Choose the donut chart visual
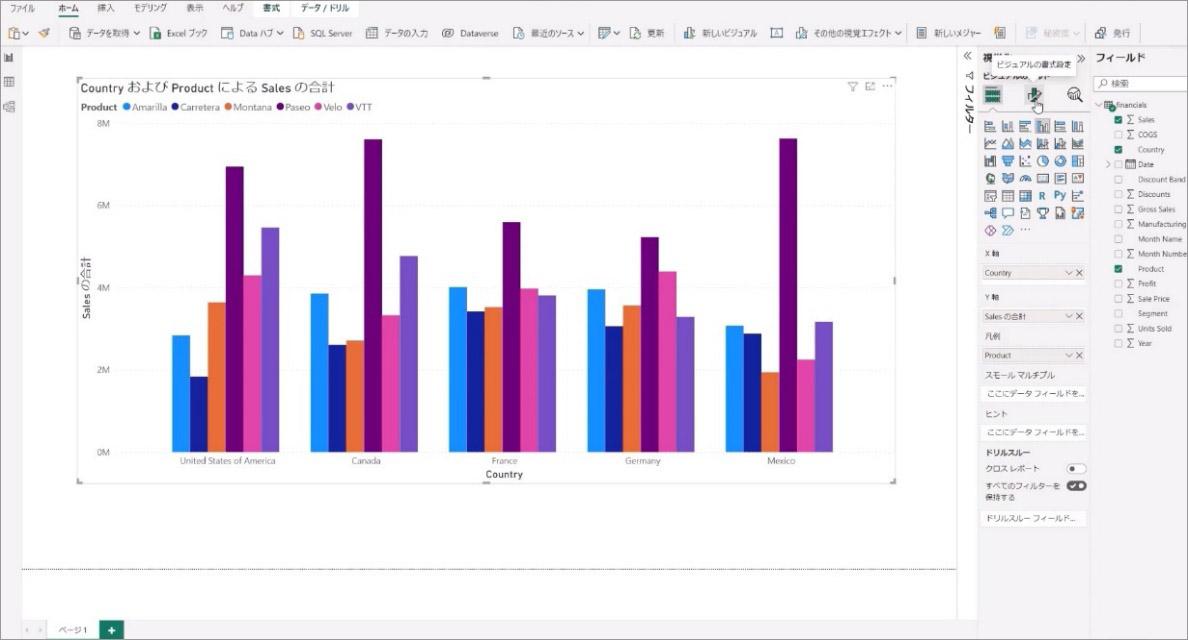 [x=1058, y=161]
